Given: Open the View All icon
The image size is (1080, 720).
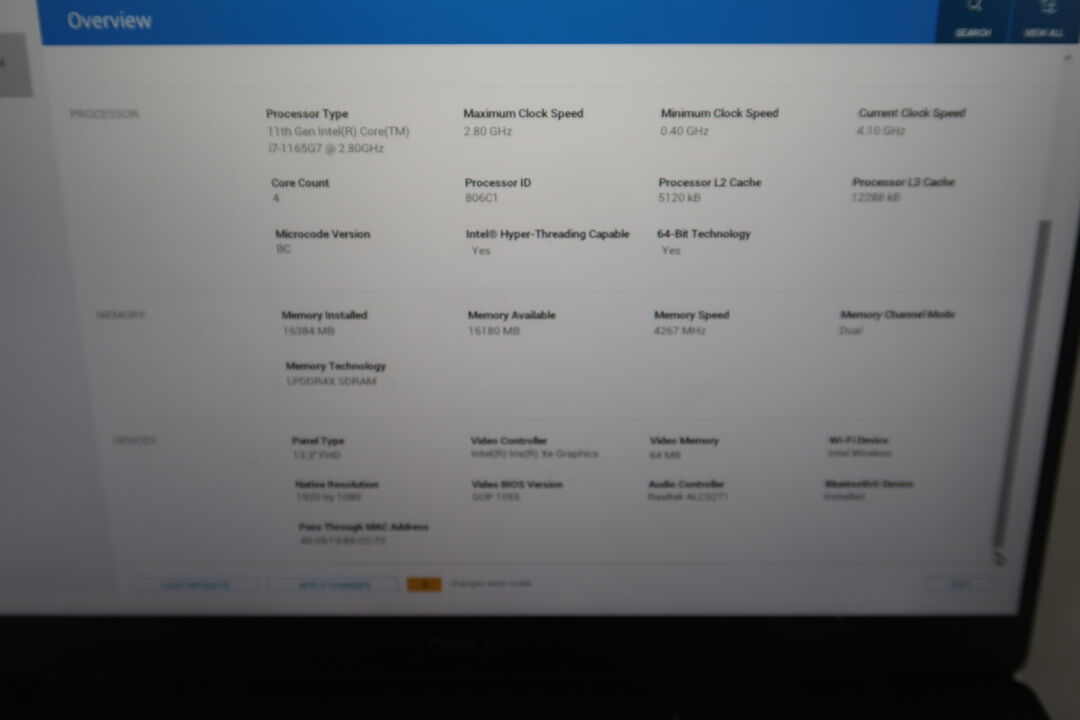Looking at the screenshot, I should pyautogui.click(x=1045, y=8).
